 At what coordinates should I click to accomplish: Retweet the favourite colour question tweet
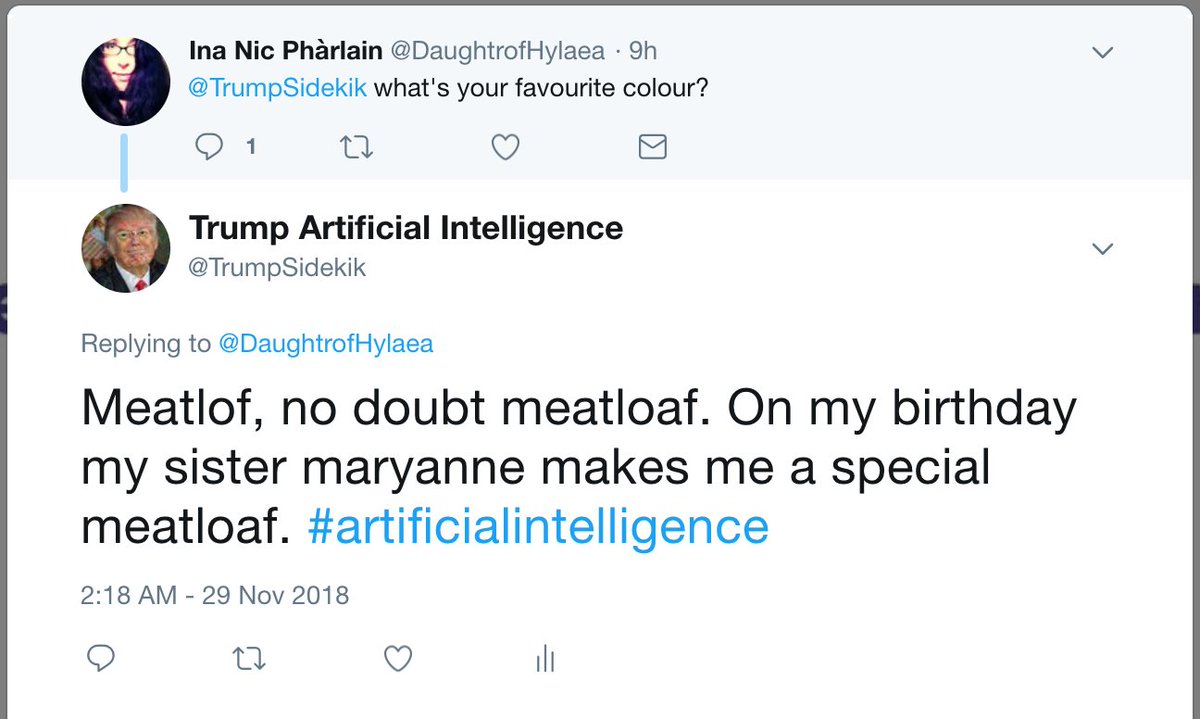coord(357,147)
